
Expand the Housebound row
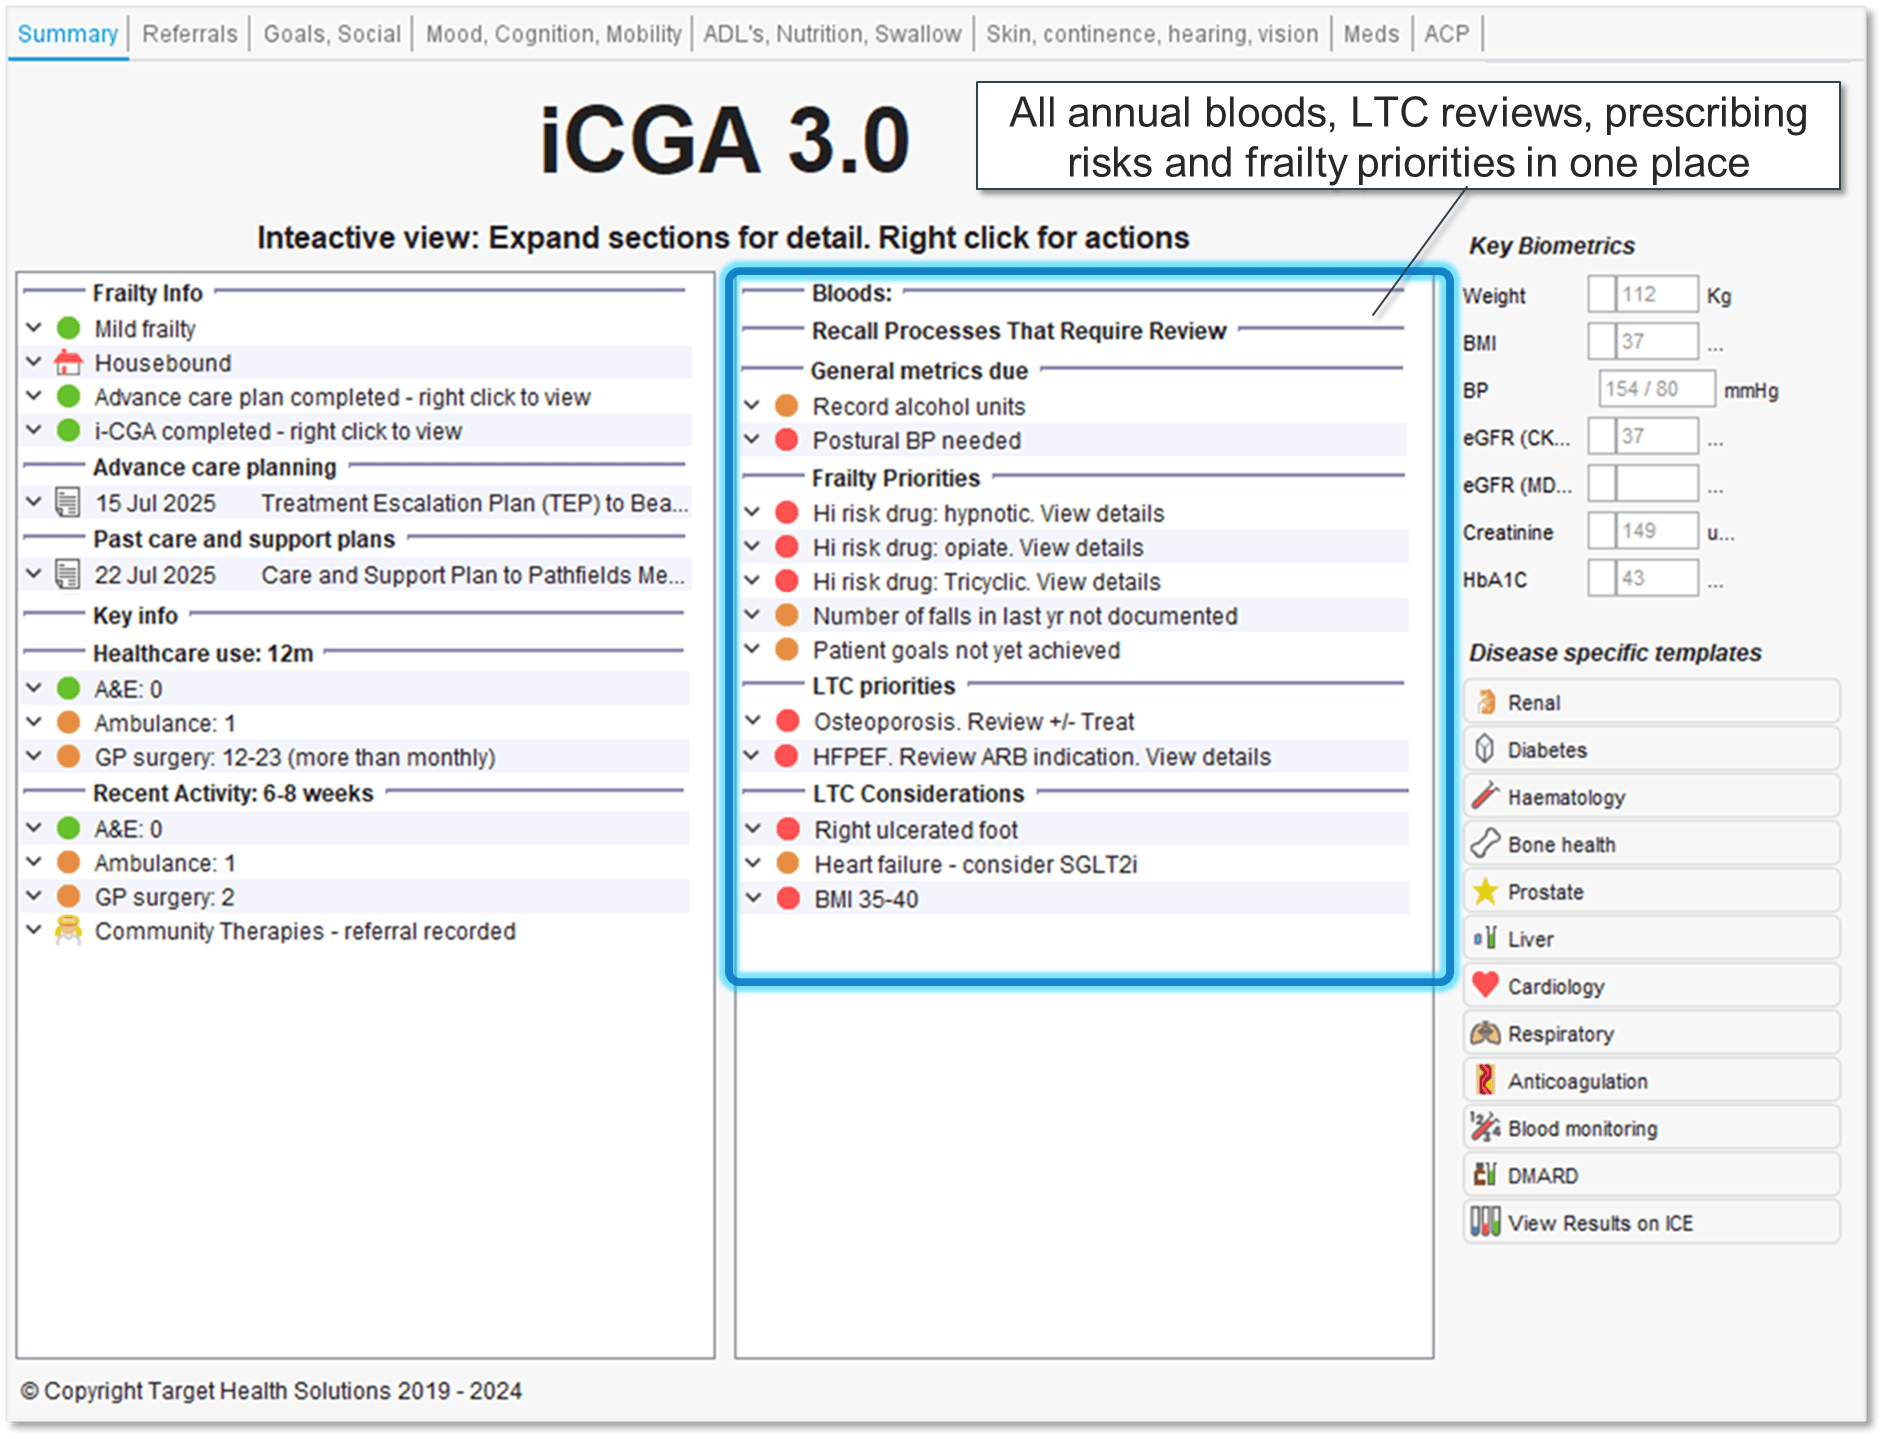(34, 361)
